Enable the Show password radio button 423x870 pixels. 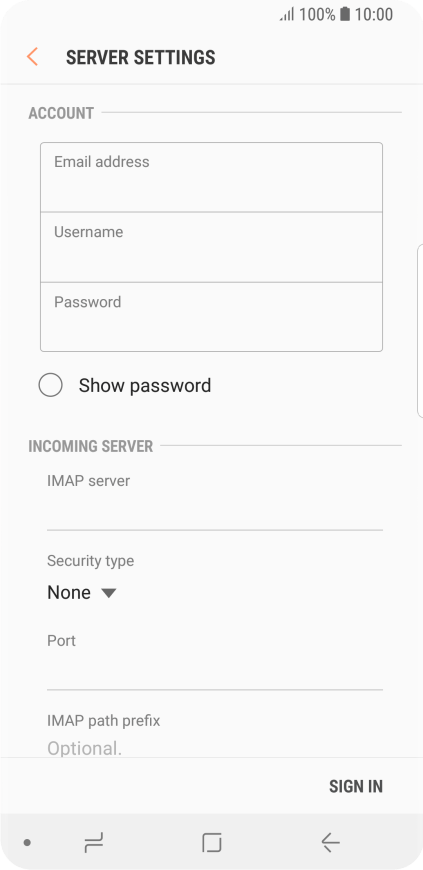[x=51, y=385]
